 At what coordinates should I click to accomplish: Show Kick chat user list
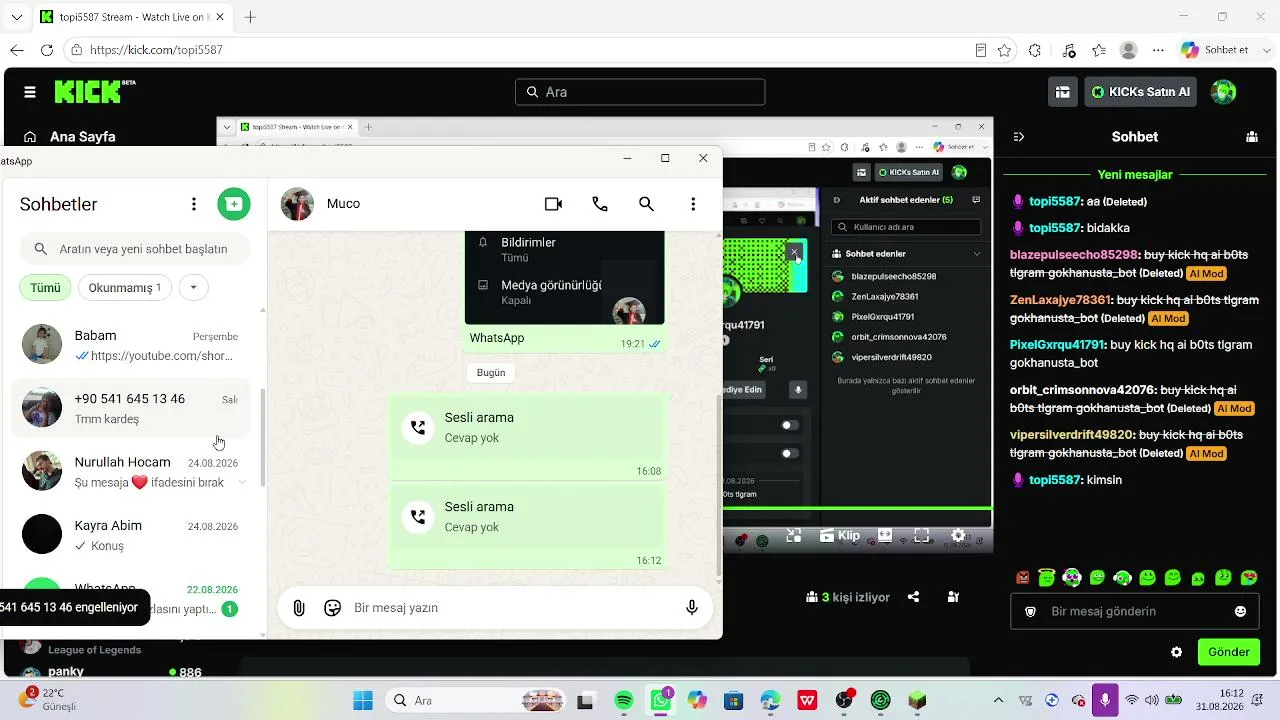(1251, 137)
